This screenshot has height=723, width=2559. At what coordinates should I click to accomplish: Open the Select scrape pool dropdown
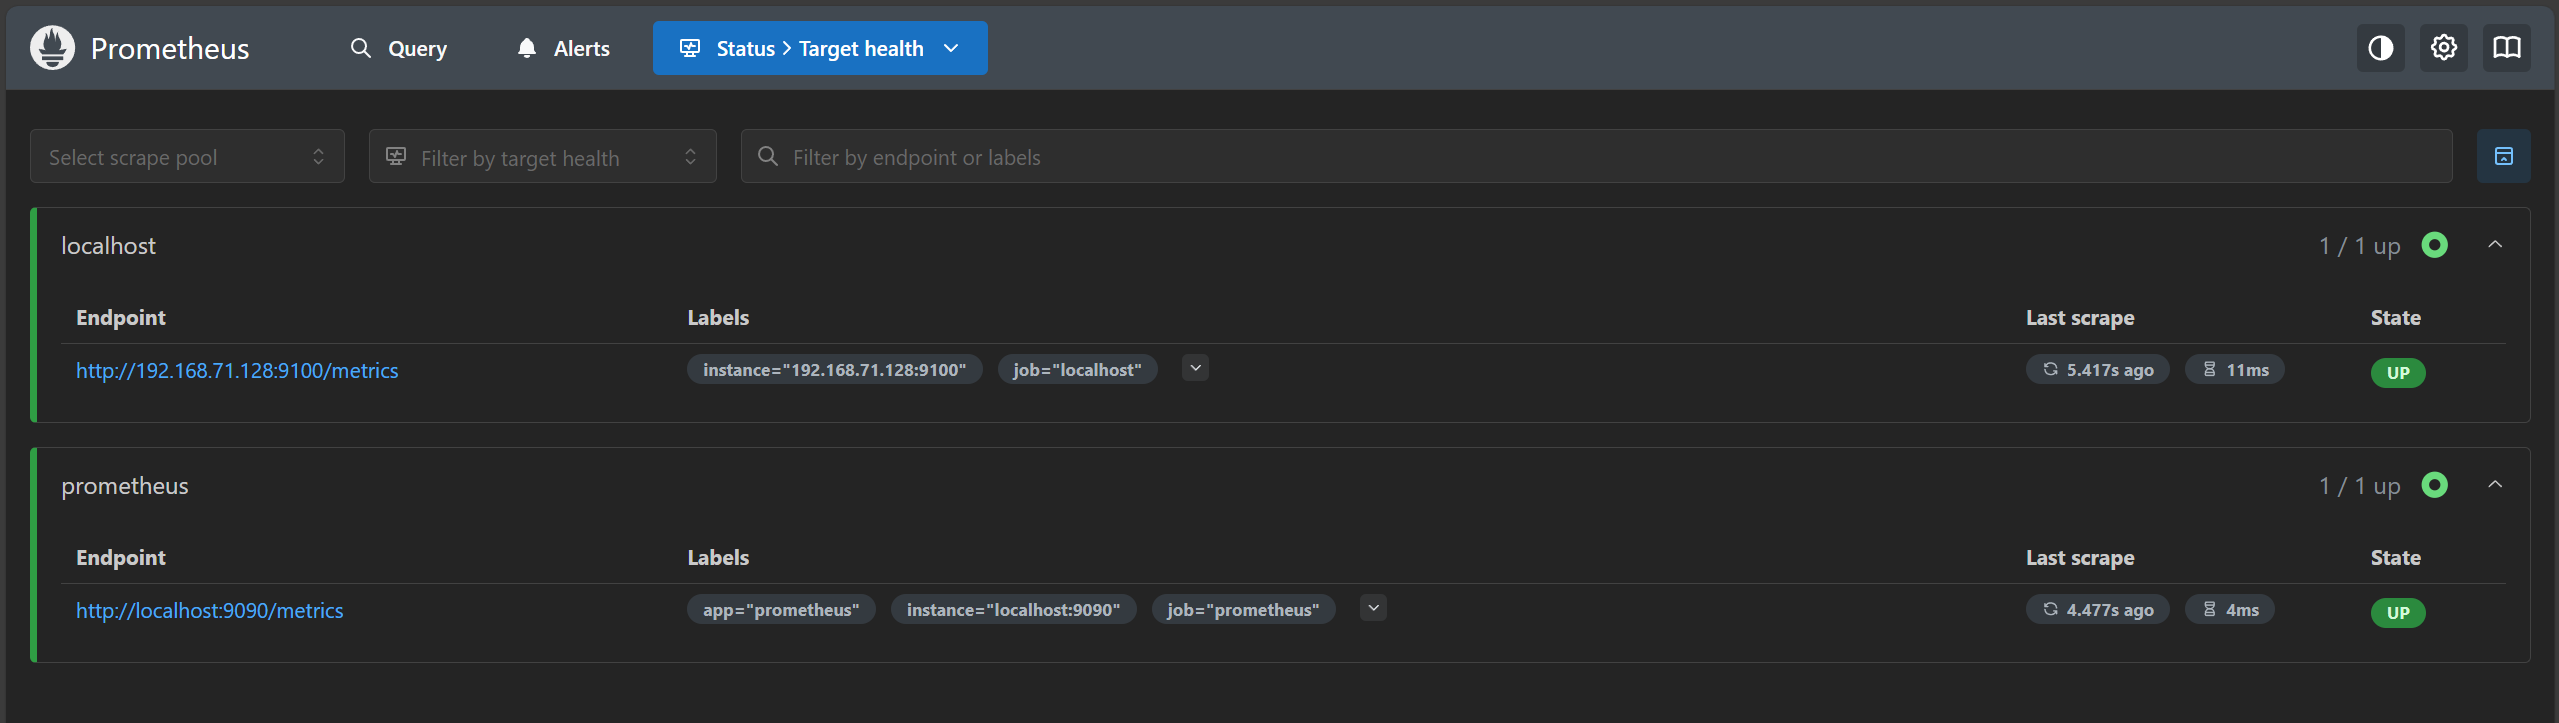(187, 156)
